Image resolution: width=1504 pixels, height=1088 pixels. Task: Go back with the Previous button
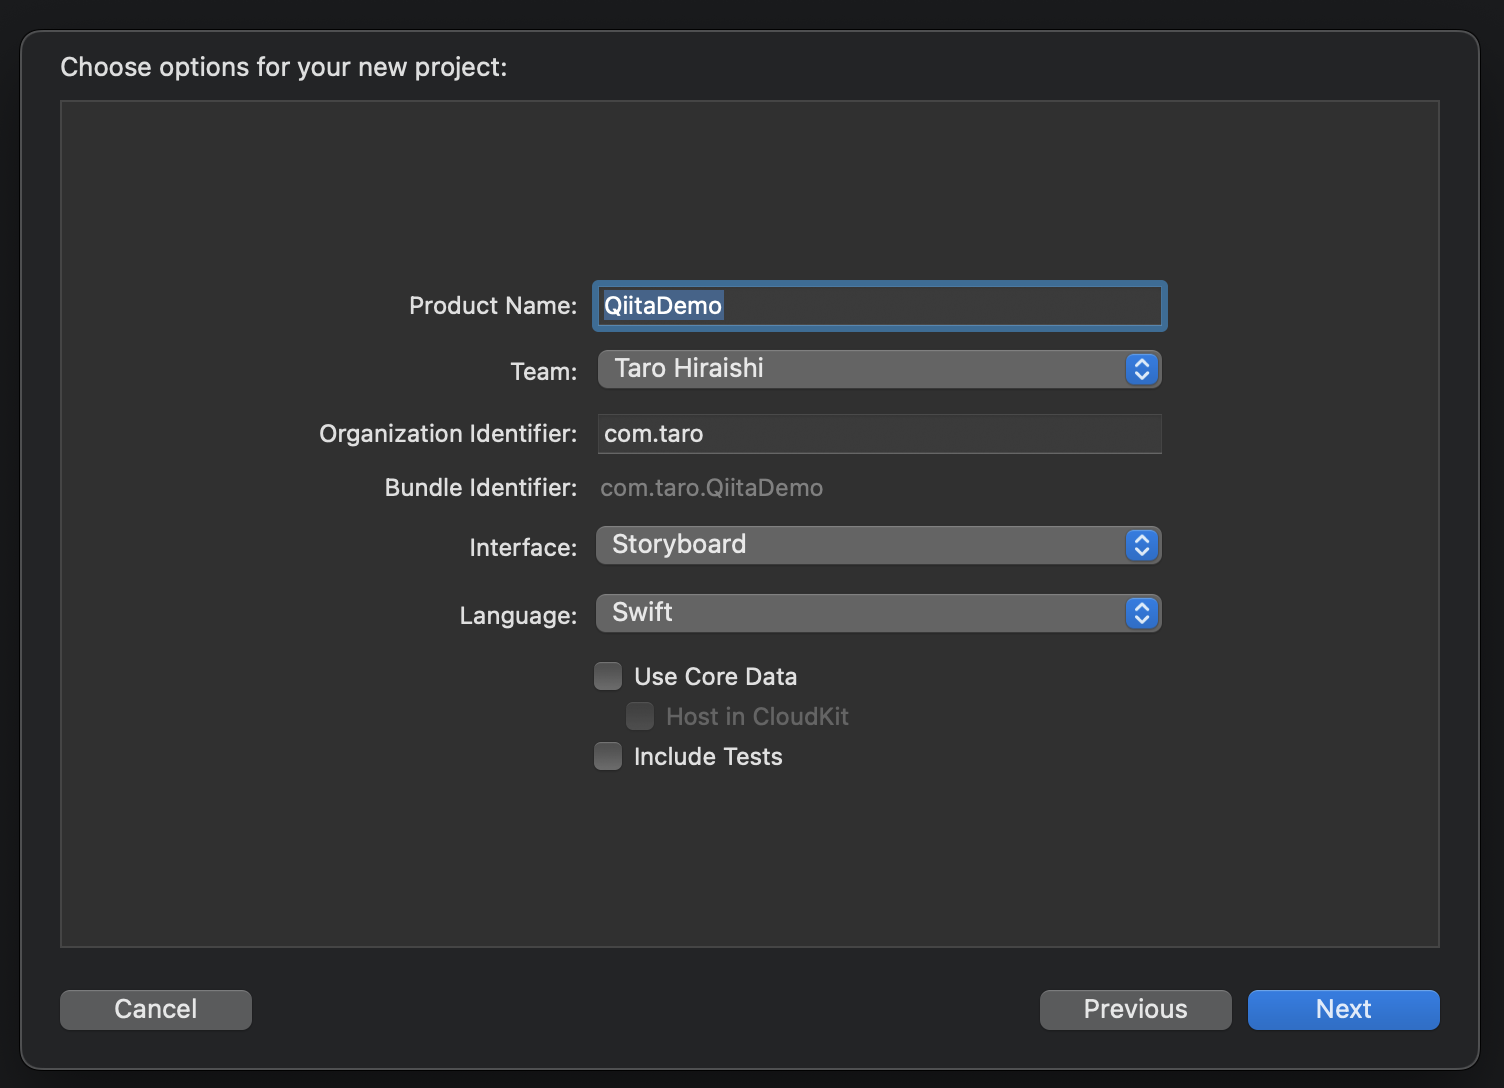(1135, 1009)
